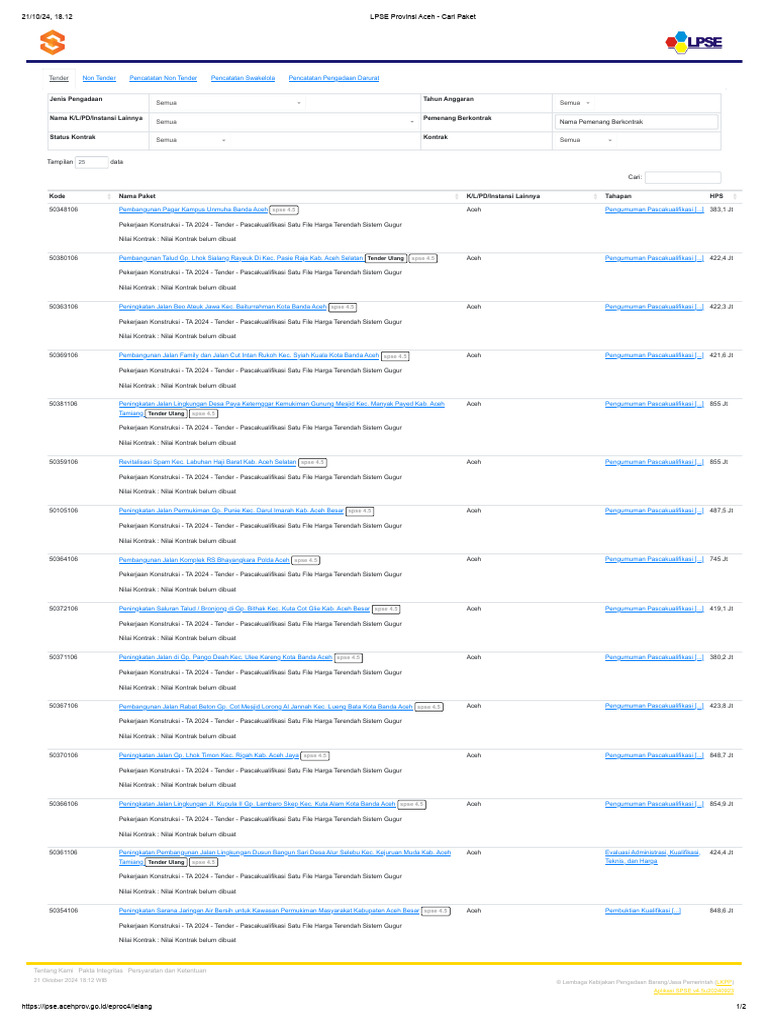Screen dimensions: 768x1024
Task: Click the sort arrows beside Nama Paket
Action: click(x=456, y=196)
